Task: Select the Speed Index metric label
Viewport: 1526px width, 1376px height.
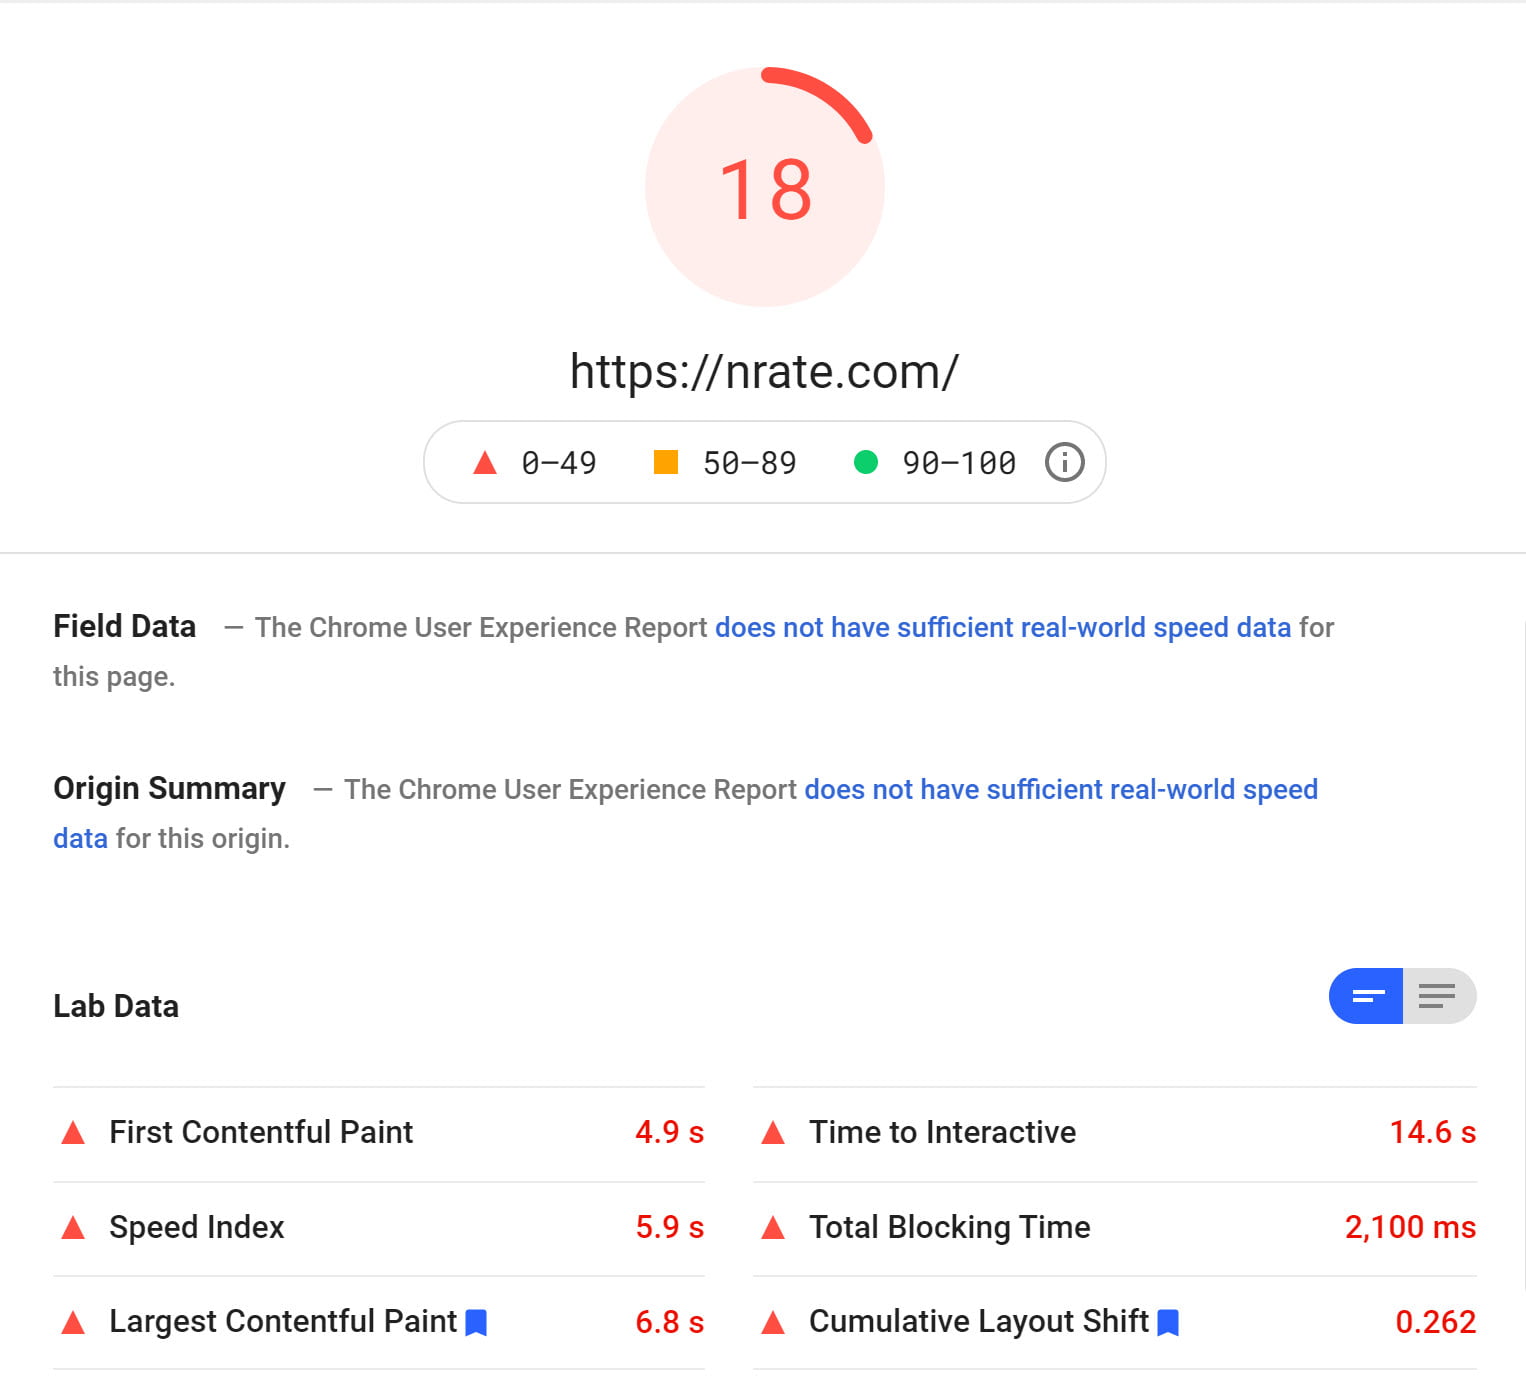Action: pos(197,1227)
